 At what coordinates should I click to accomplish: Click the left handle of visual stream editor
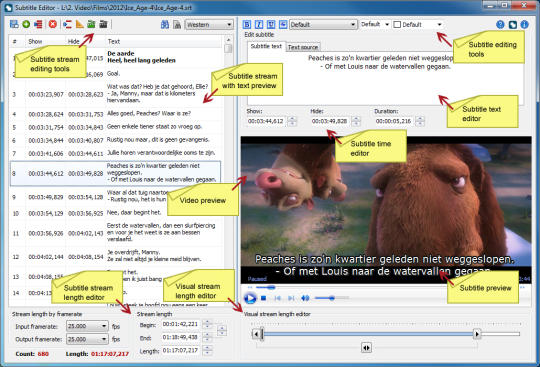256,334
